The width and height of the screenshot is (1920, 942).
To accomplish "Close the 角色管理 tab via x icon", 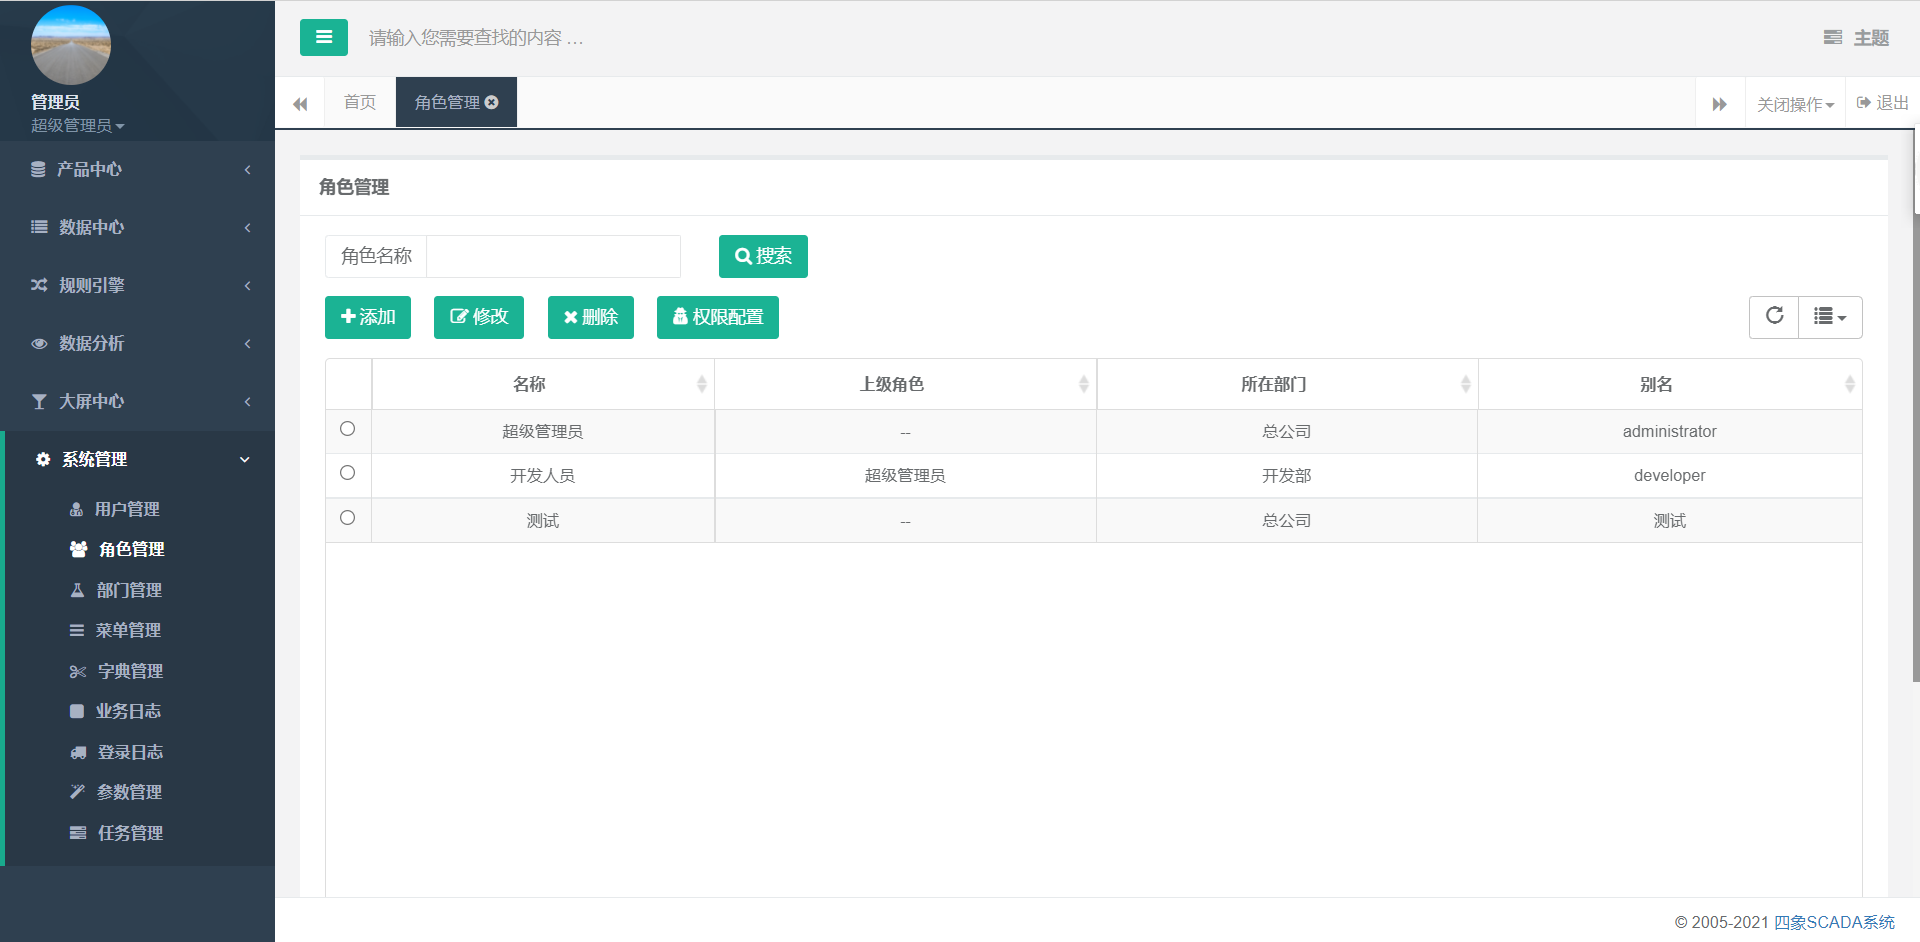I will pos(492,102).
